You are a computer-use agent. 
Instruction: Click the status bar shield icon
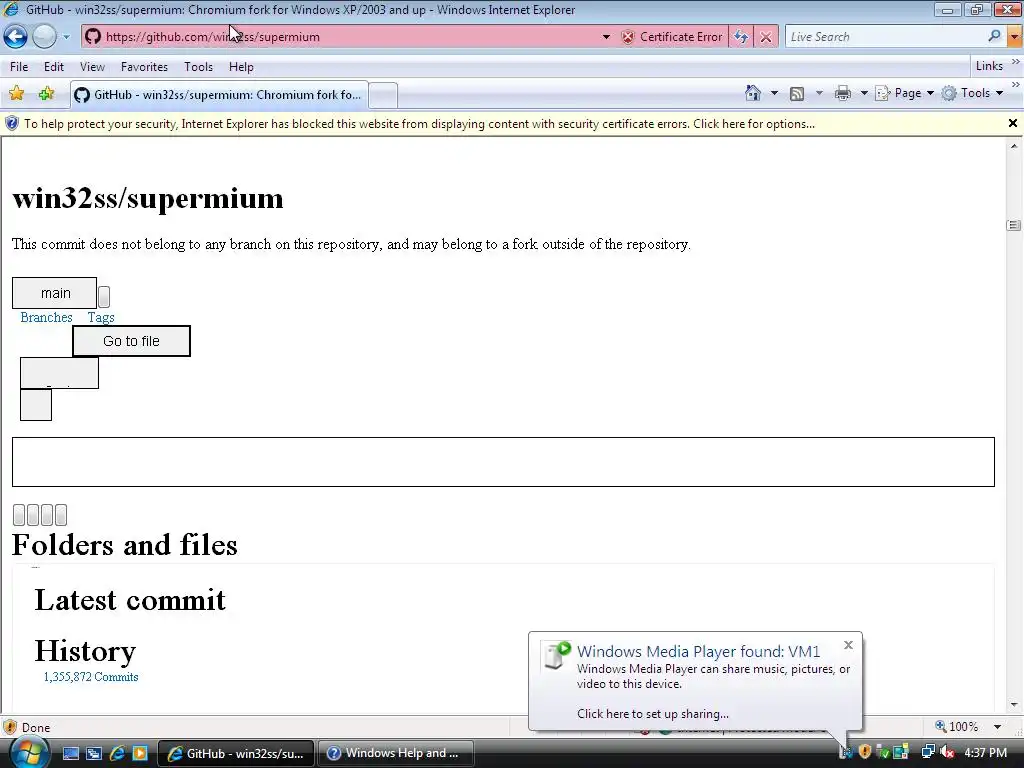(10, 727)
